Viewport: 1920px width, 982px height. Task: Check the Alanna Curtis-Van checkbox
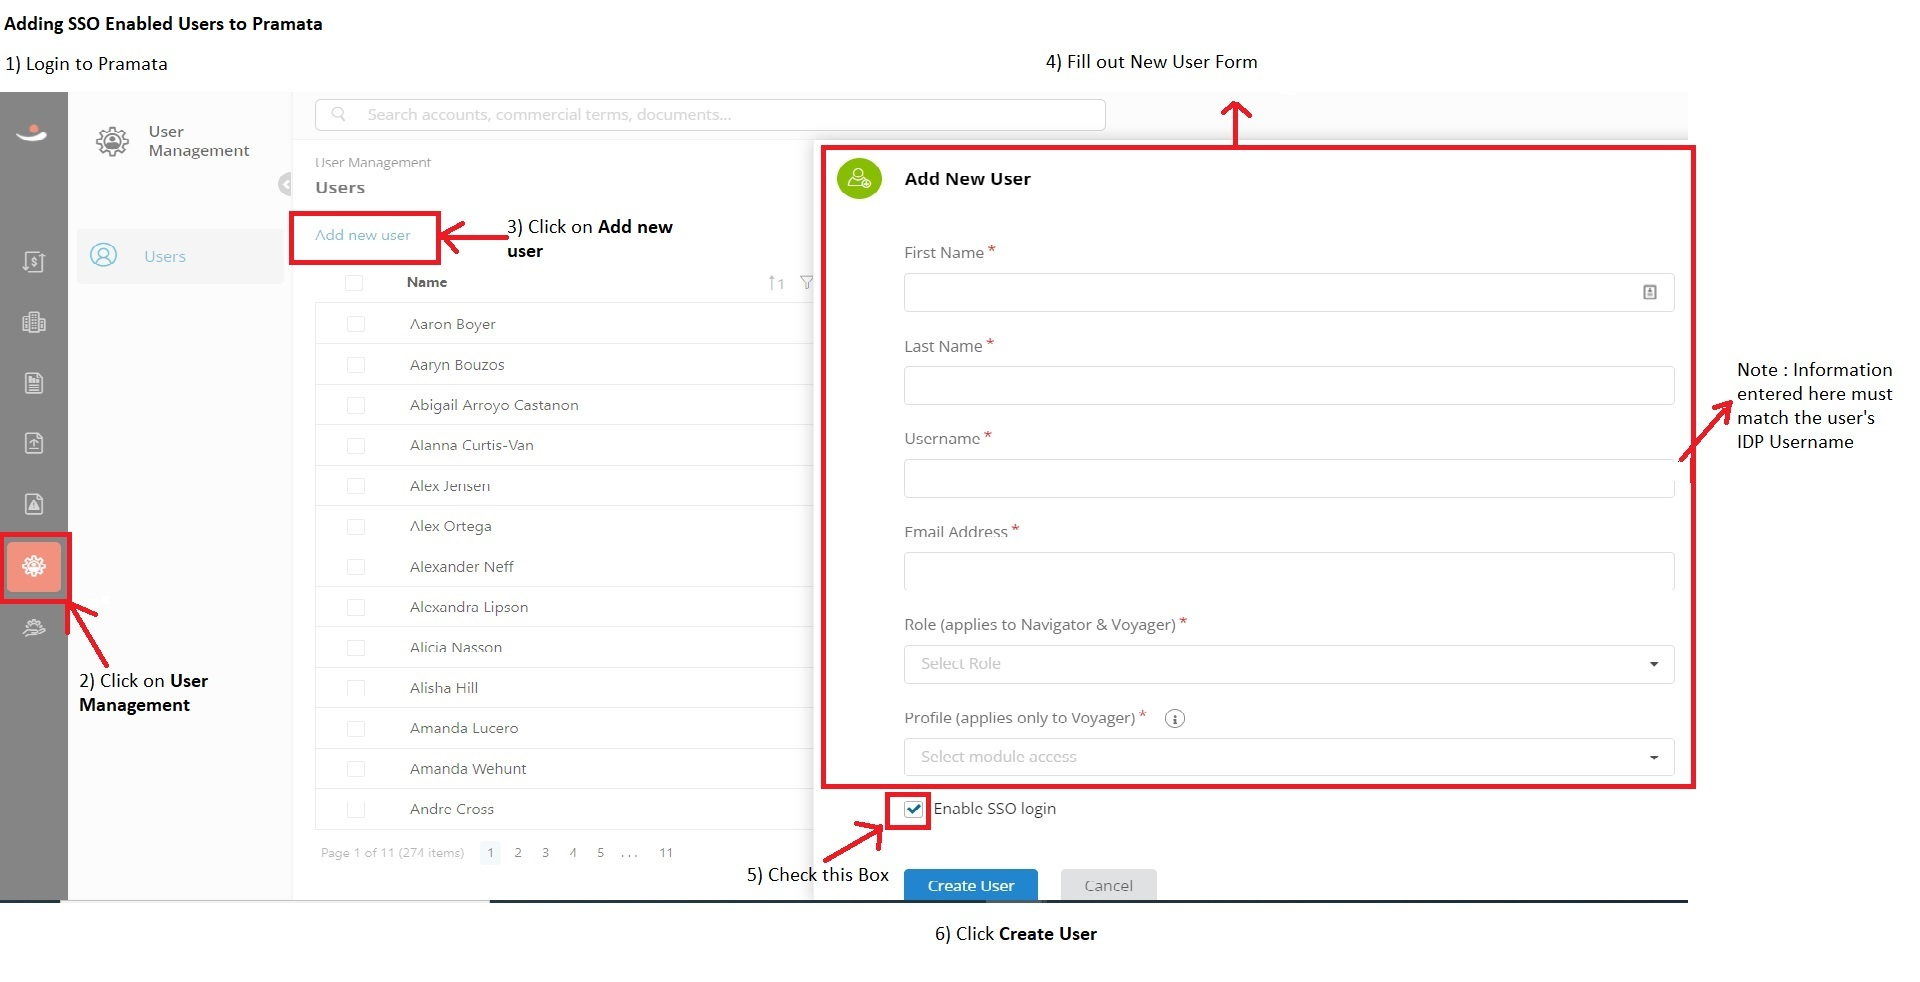tap(355, 446)
